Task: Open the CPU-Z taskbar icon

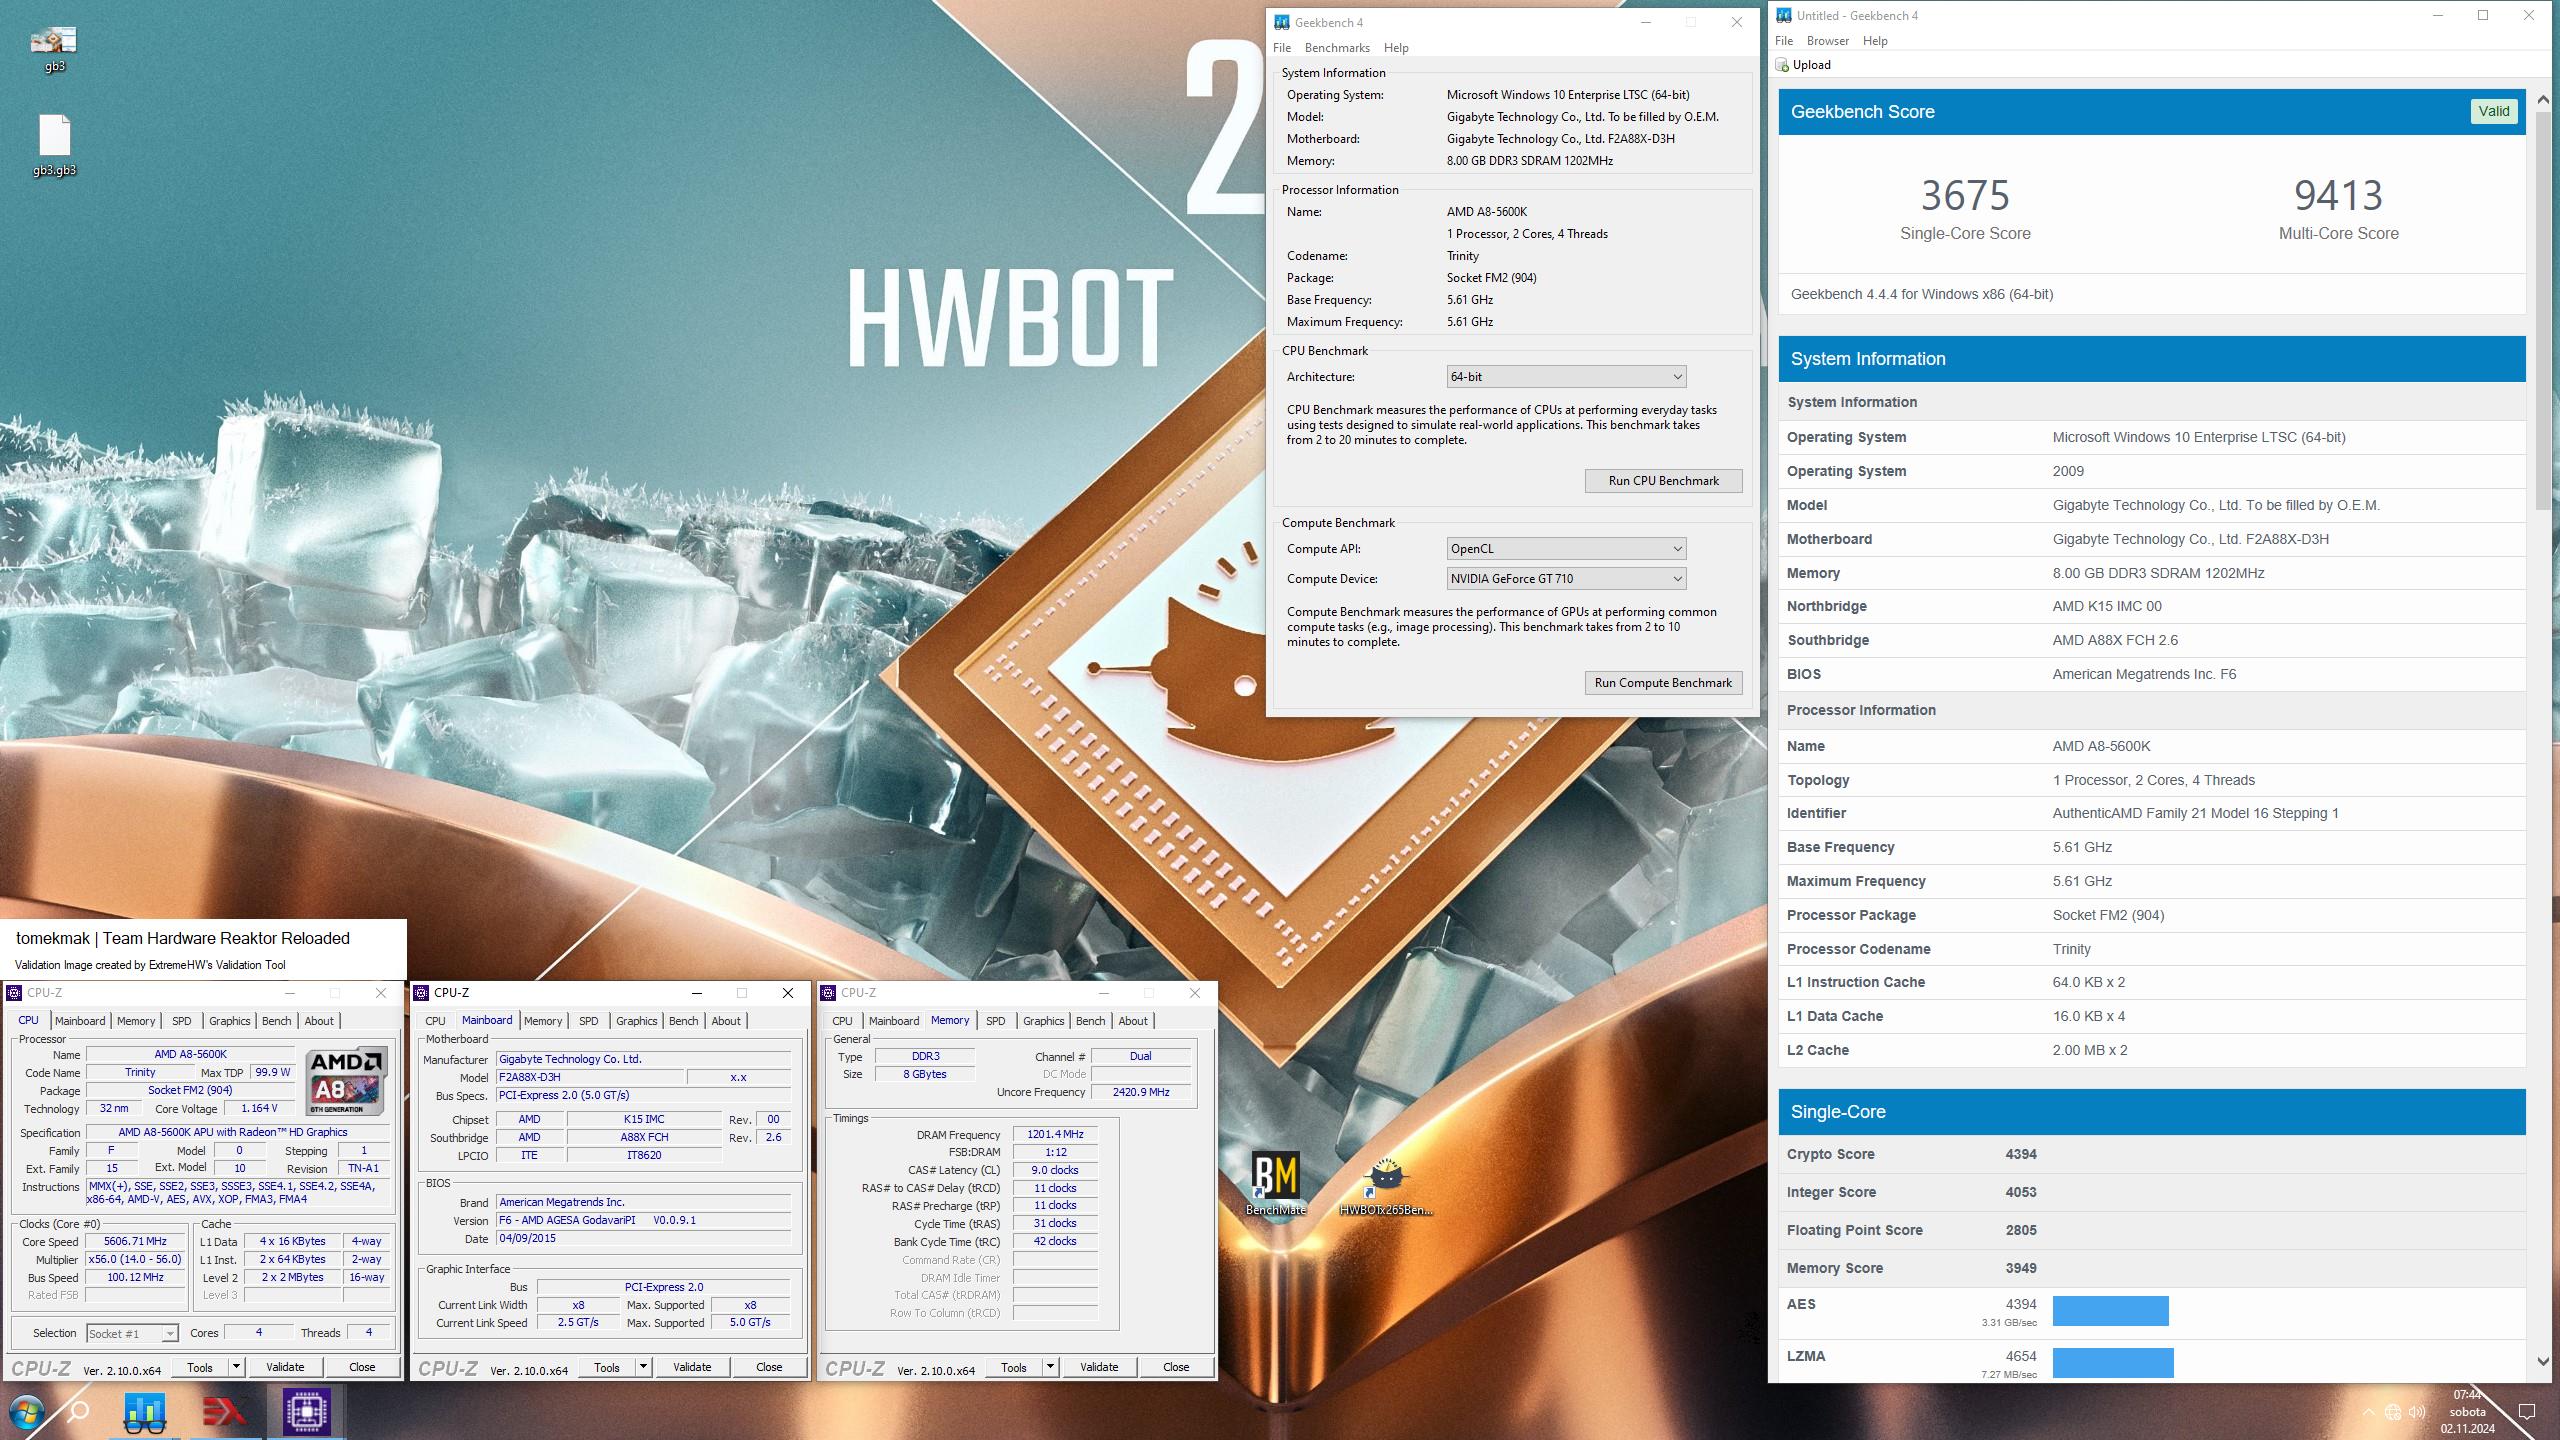Action: point(306,1412)
